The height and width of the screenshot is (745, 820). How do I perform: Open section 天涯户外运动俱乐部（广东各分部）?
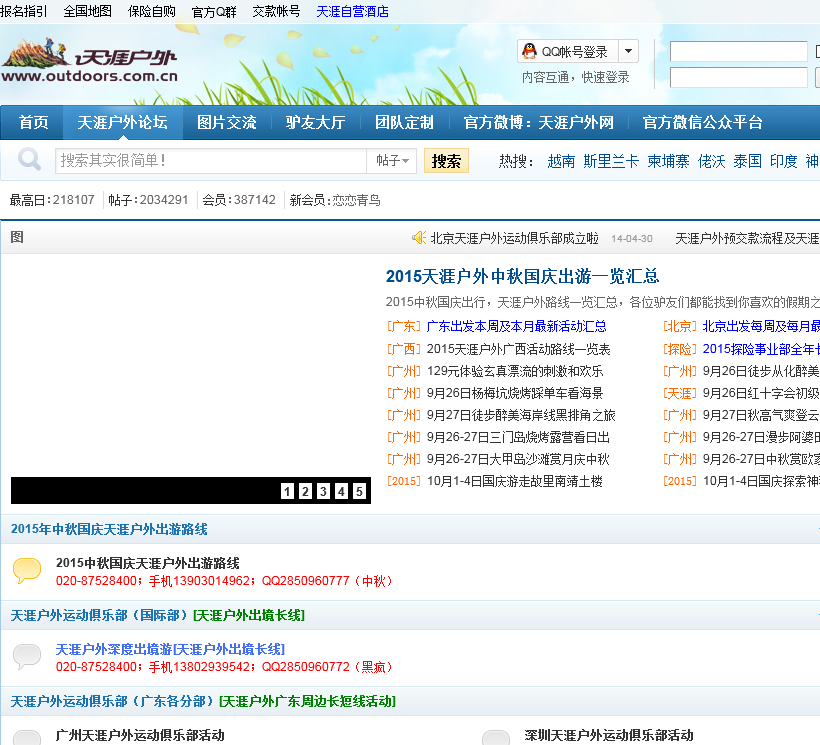pos(112,701)
